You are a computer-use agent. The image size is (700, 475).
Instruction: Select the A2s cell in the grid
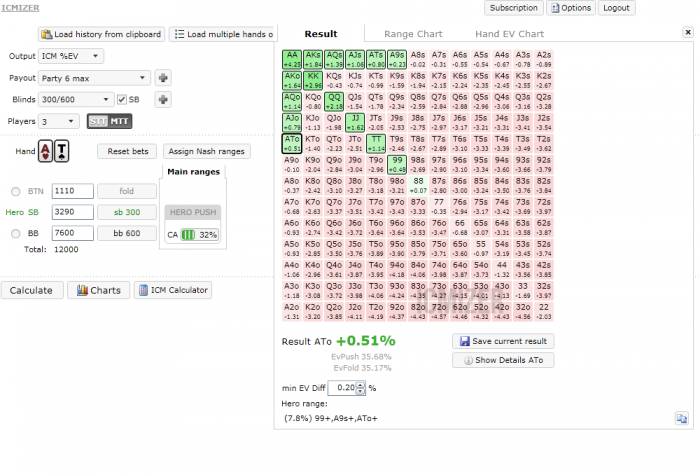(544, 59)
